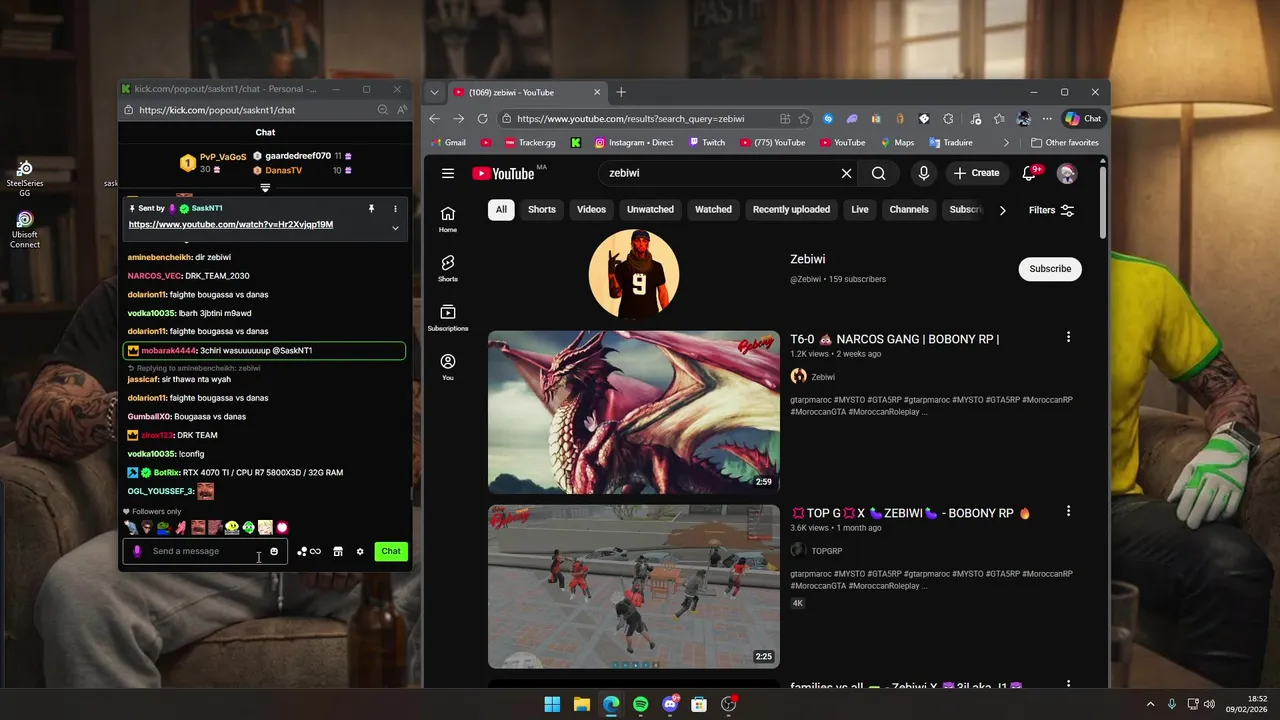
Task: Open Edge Copilot Chat button
Action: coord(1083,118)
